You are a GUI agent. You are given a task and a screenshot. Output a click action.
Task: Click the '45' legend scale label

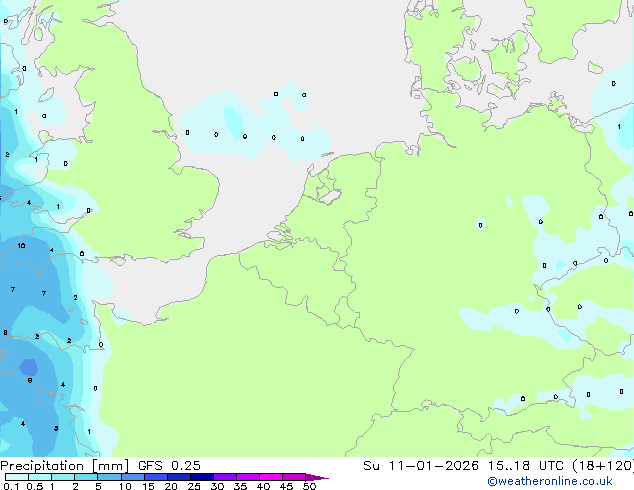(x=286, y=486)
